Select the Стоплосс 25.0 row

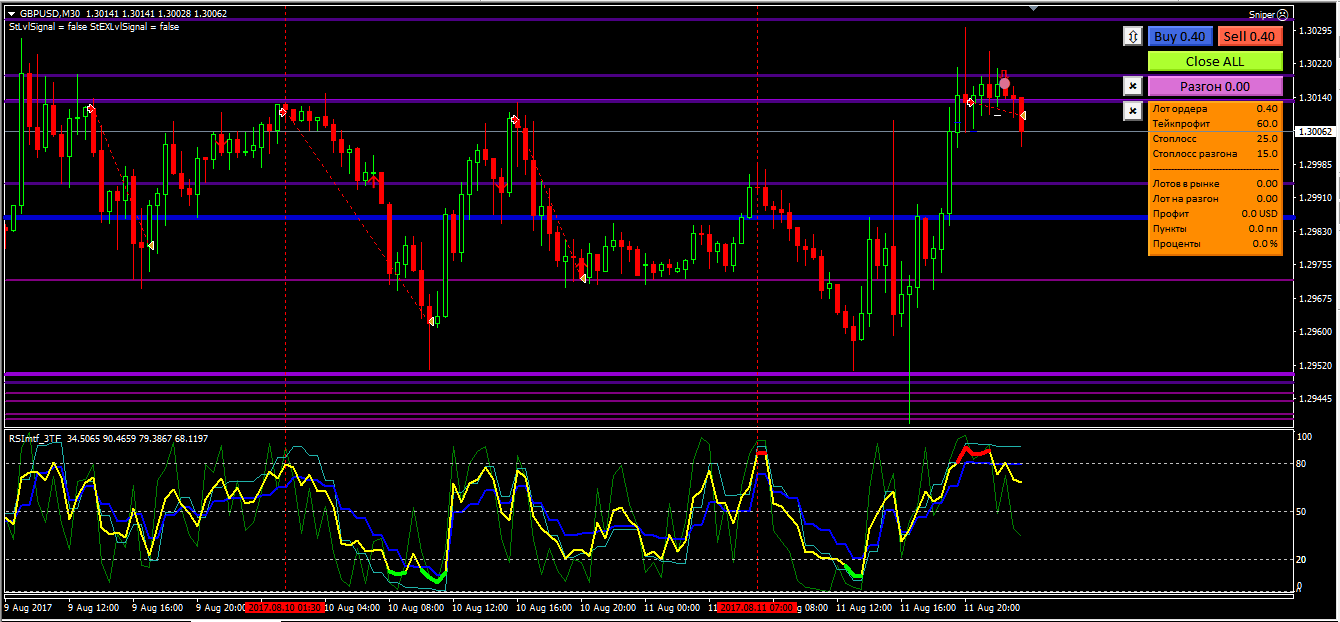tap(1215, 138)
